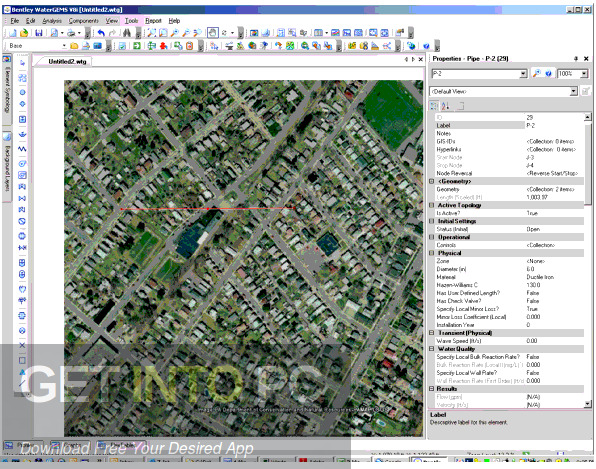Open the Edit menu
Screen dimensions: 596x469
(x=30, y=21)
